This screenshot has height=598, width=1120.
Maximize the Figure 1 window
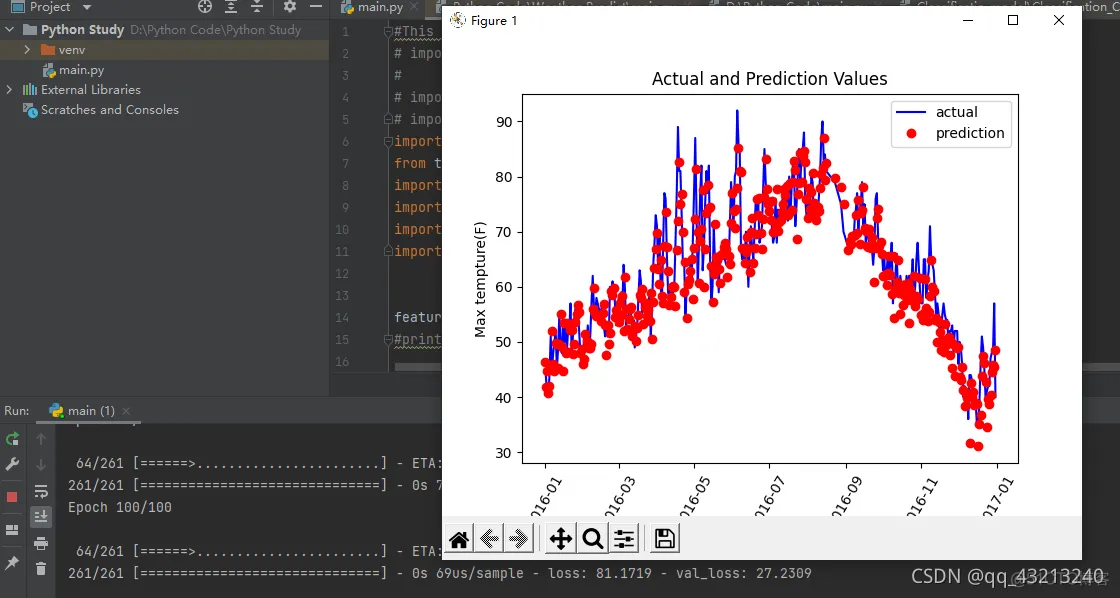[x=1013, y=21]
